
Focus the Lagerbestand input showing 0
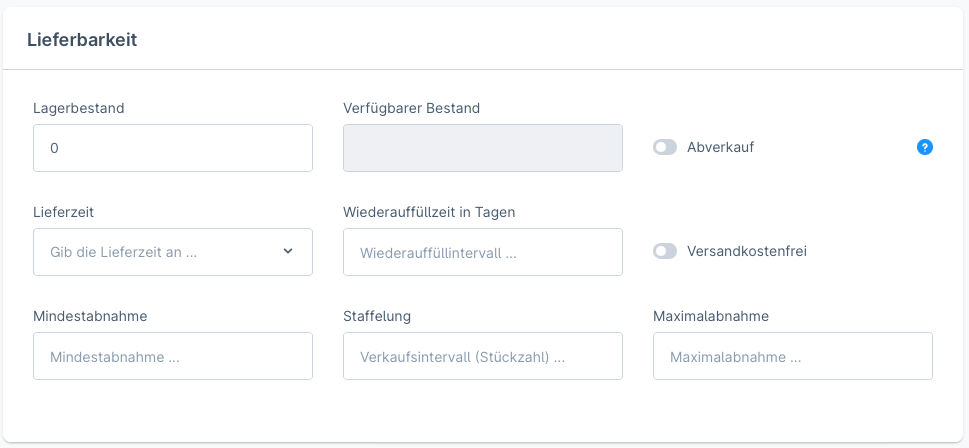[172, 148]
